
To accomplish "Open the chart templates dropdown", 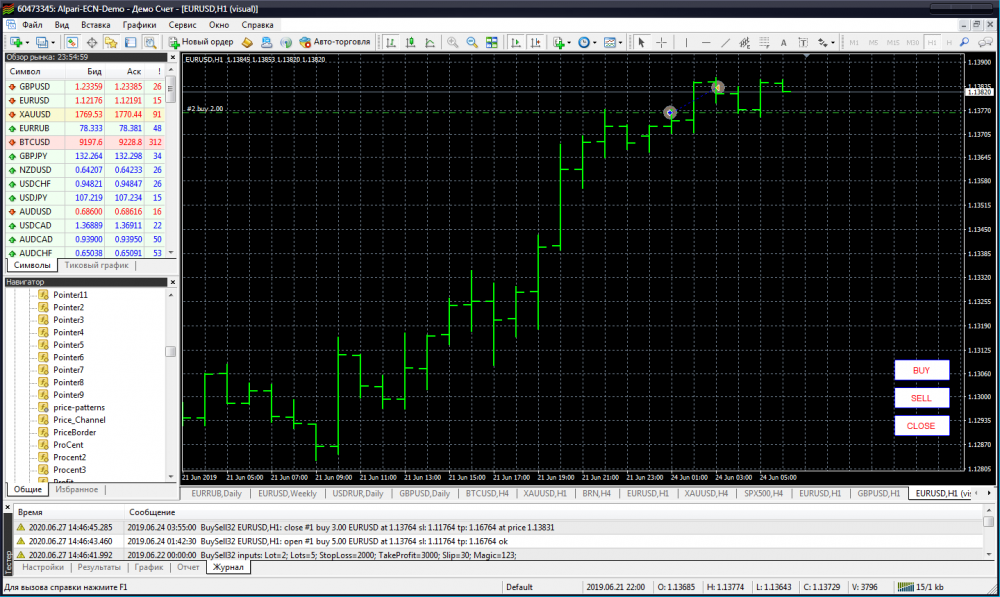I will click(612, 42).
